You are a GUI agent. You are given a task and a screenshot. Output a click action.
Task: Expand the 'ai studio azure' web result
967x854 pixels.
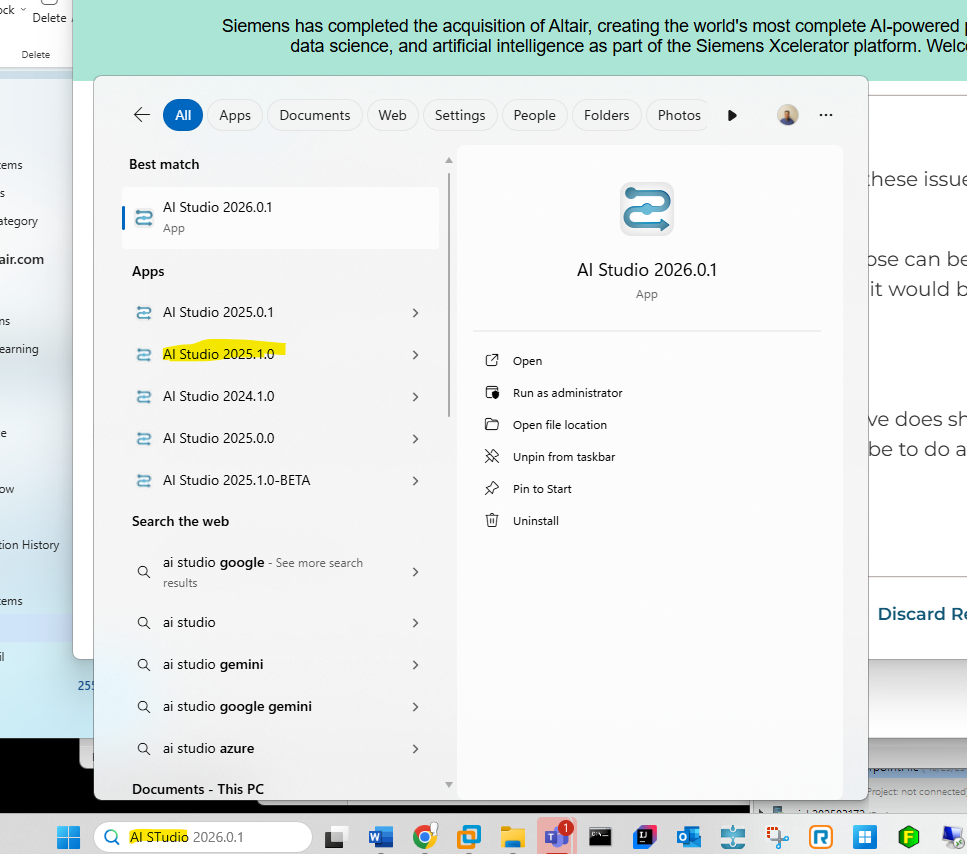415,749
